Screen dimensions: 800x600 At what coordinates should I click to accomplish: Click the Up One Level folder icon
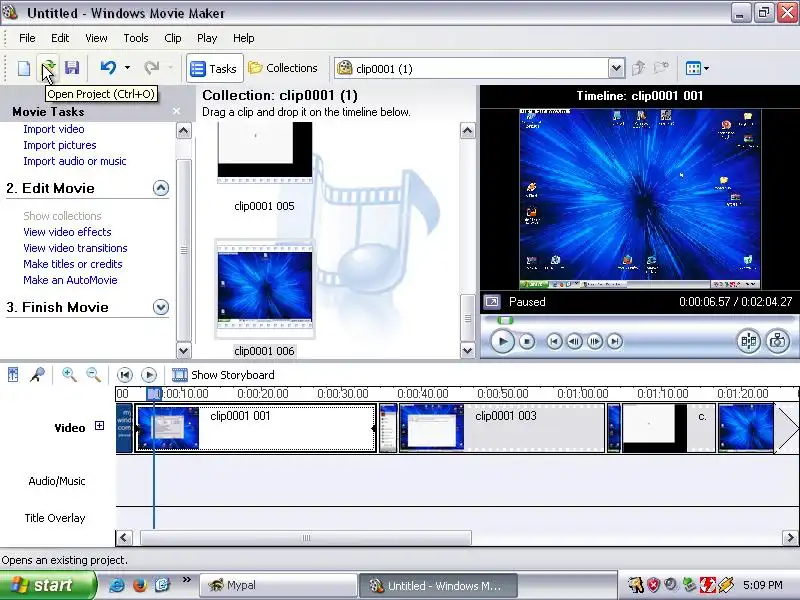638,68
